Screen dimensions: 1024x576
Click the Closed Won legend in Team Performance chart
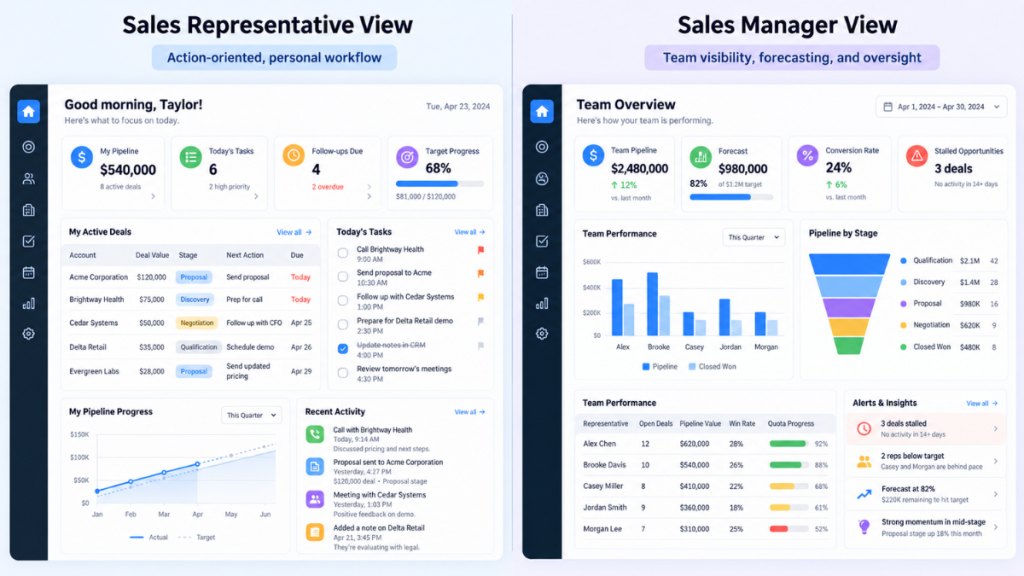(712, 367)
